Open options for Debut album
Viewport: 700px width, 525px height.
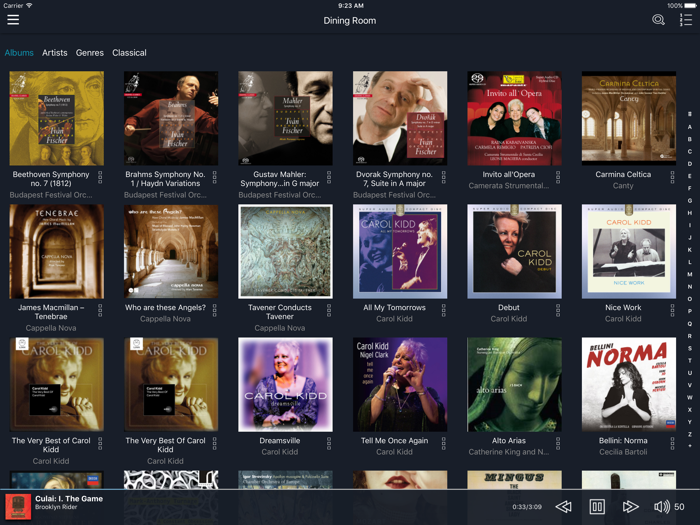[558, 310]
